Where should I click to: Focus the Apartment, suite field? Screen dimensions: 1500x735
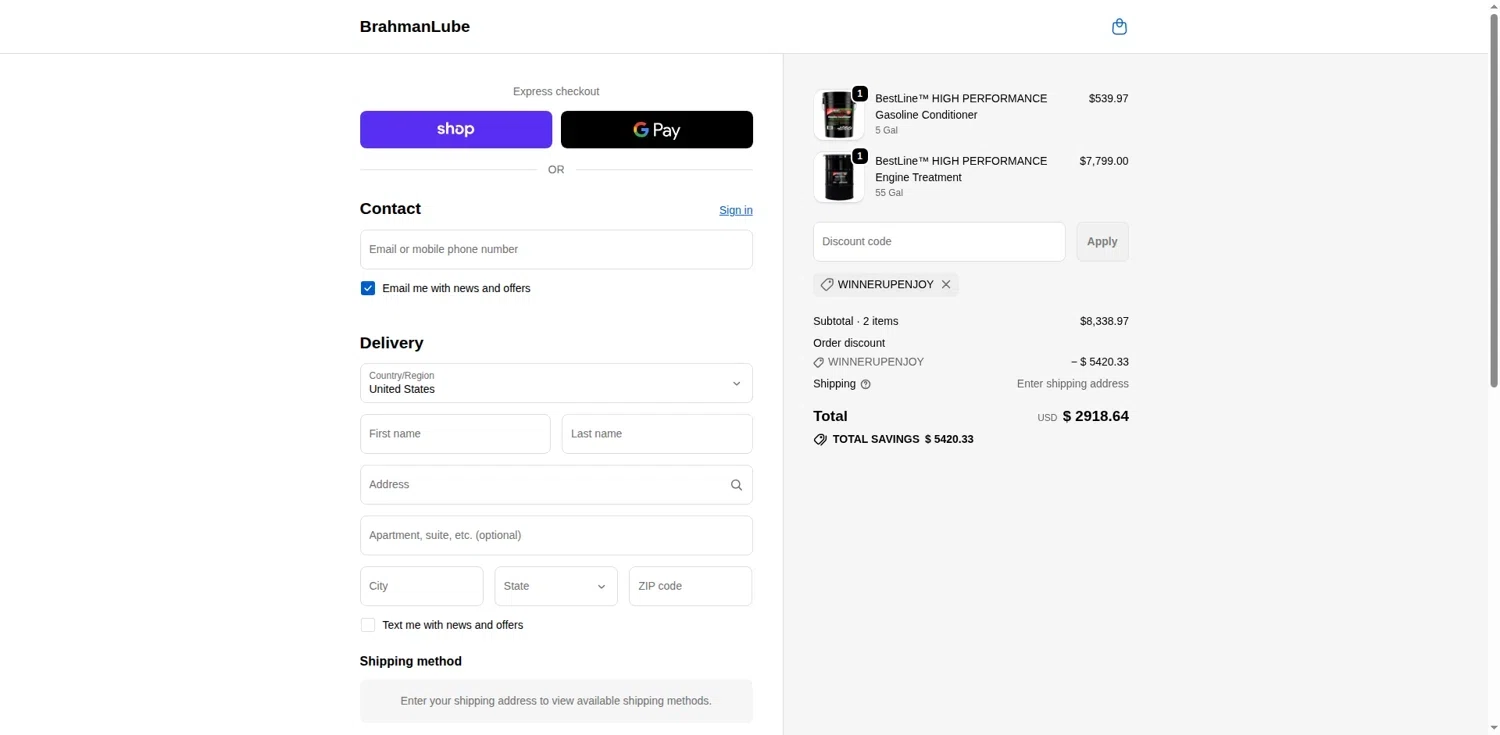point(556,536)
